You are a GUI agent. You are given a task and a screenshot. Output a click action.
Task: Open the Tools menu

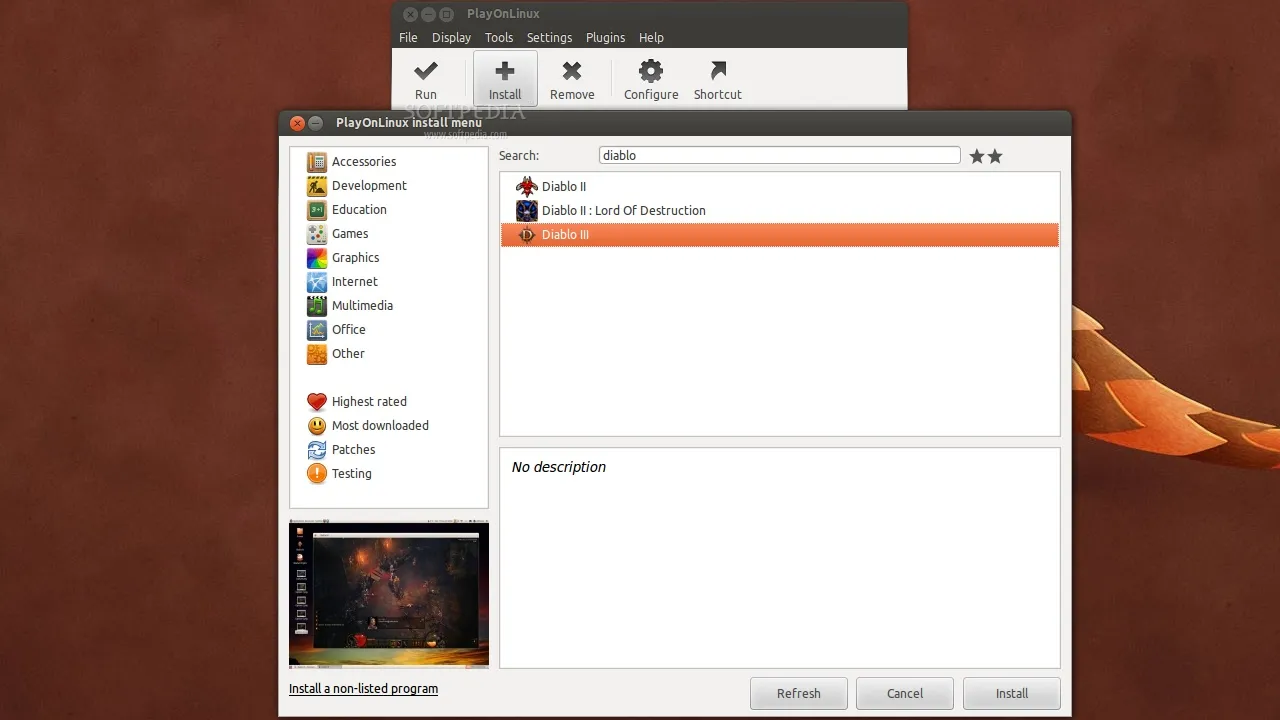(x=498, y=38)
